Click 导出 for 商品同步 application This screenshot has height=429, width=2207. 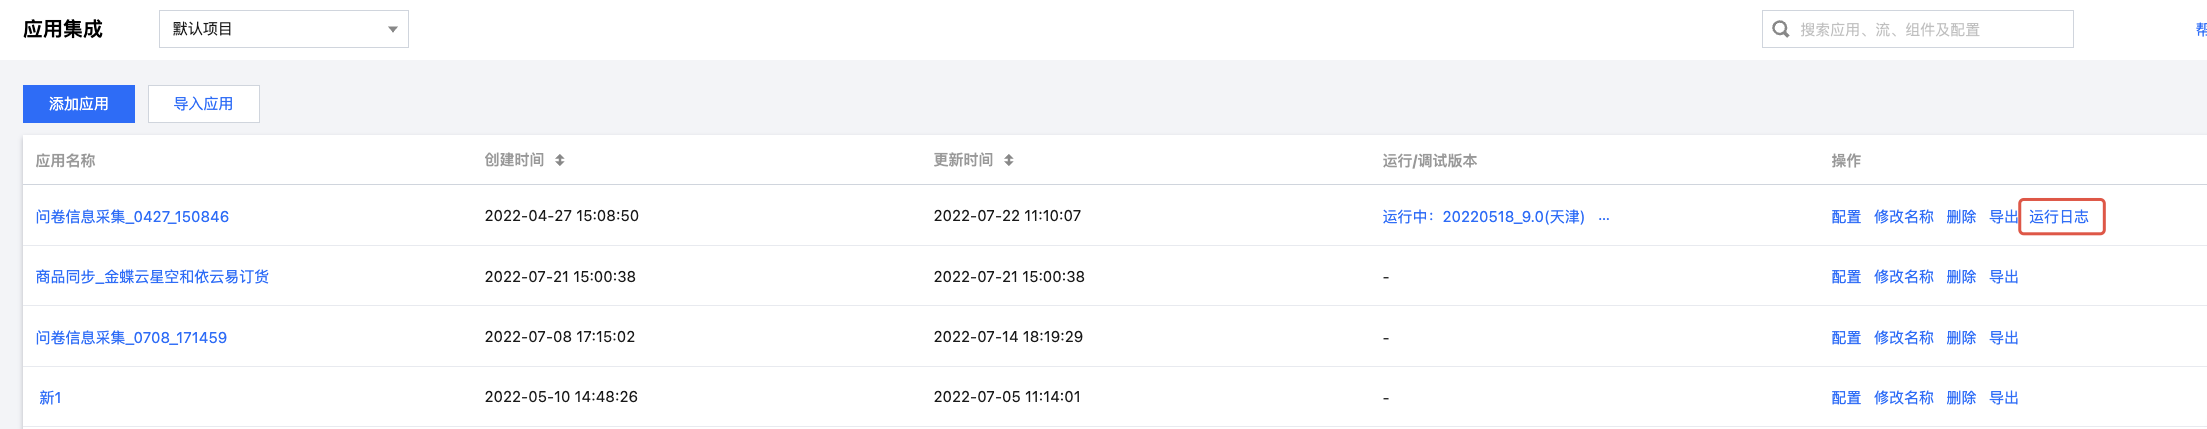pyautogui.click(x=2004, y=277)
